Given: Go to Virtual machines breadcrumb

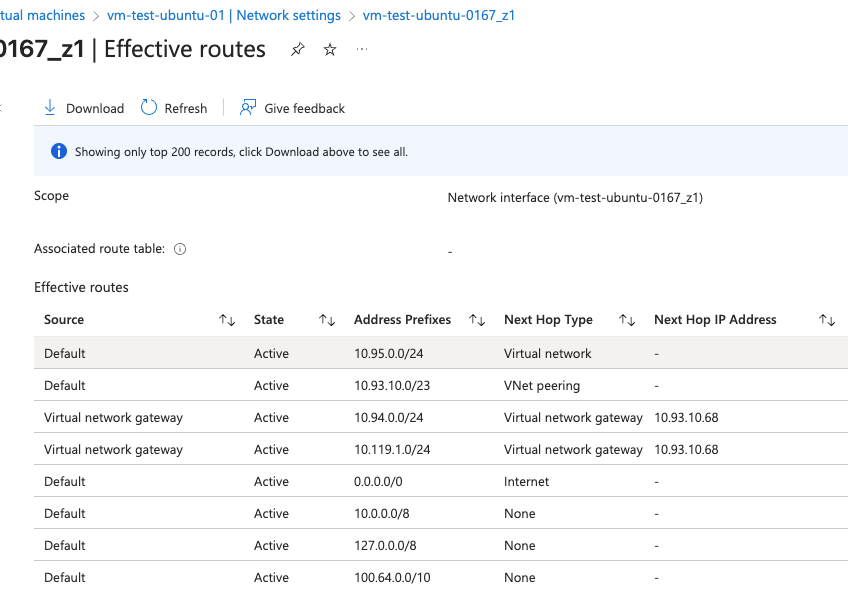Looking at the screenshot, I should 42,15.
